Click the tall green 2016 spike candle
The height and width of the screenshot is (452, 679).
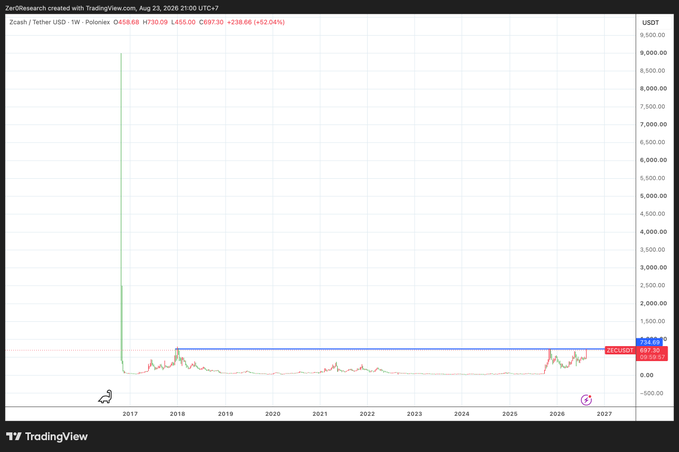pos(121,208)
